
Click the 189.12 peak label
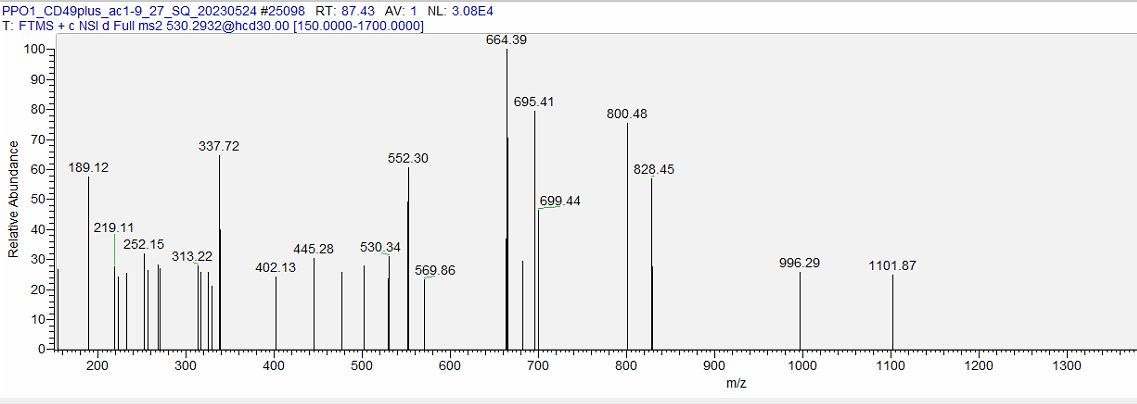click(x=89, y=167)
